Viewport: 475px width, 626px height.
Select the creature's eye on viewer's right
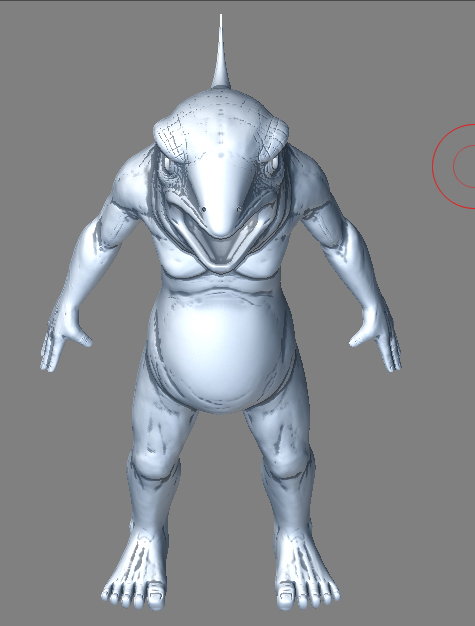274,162
